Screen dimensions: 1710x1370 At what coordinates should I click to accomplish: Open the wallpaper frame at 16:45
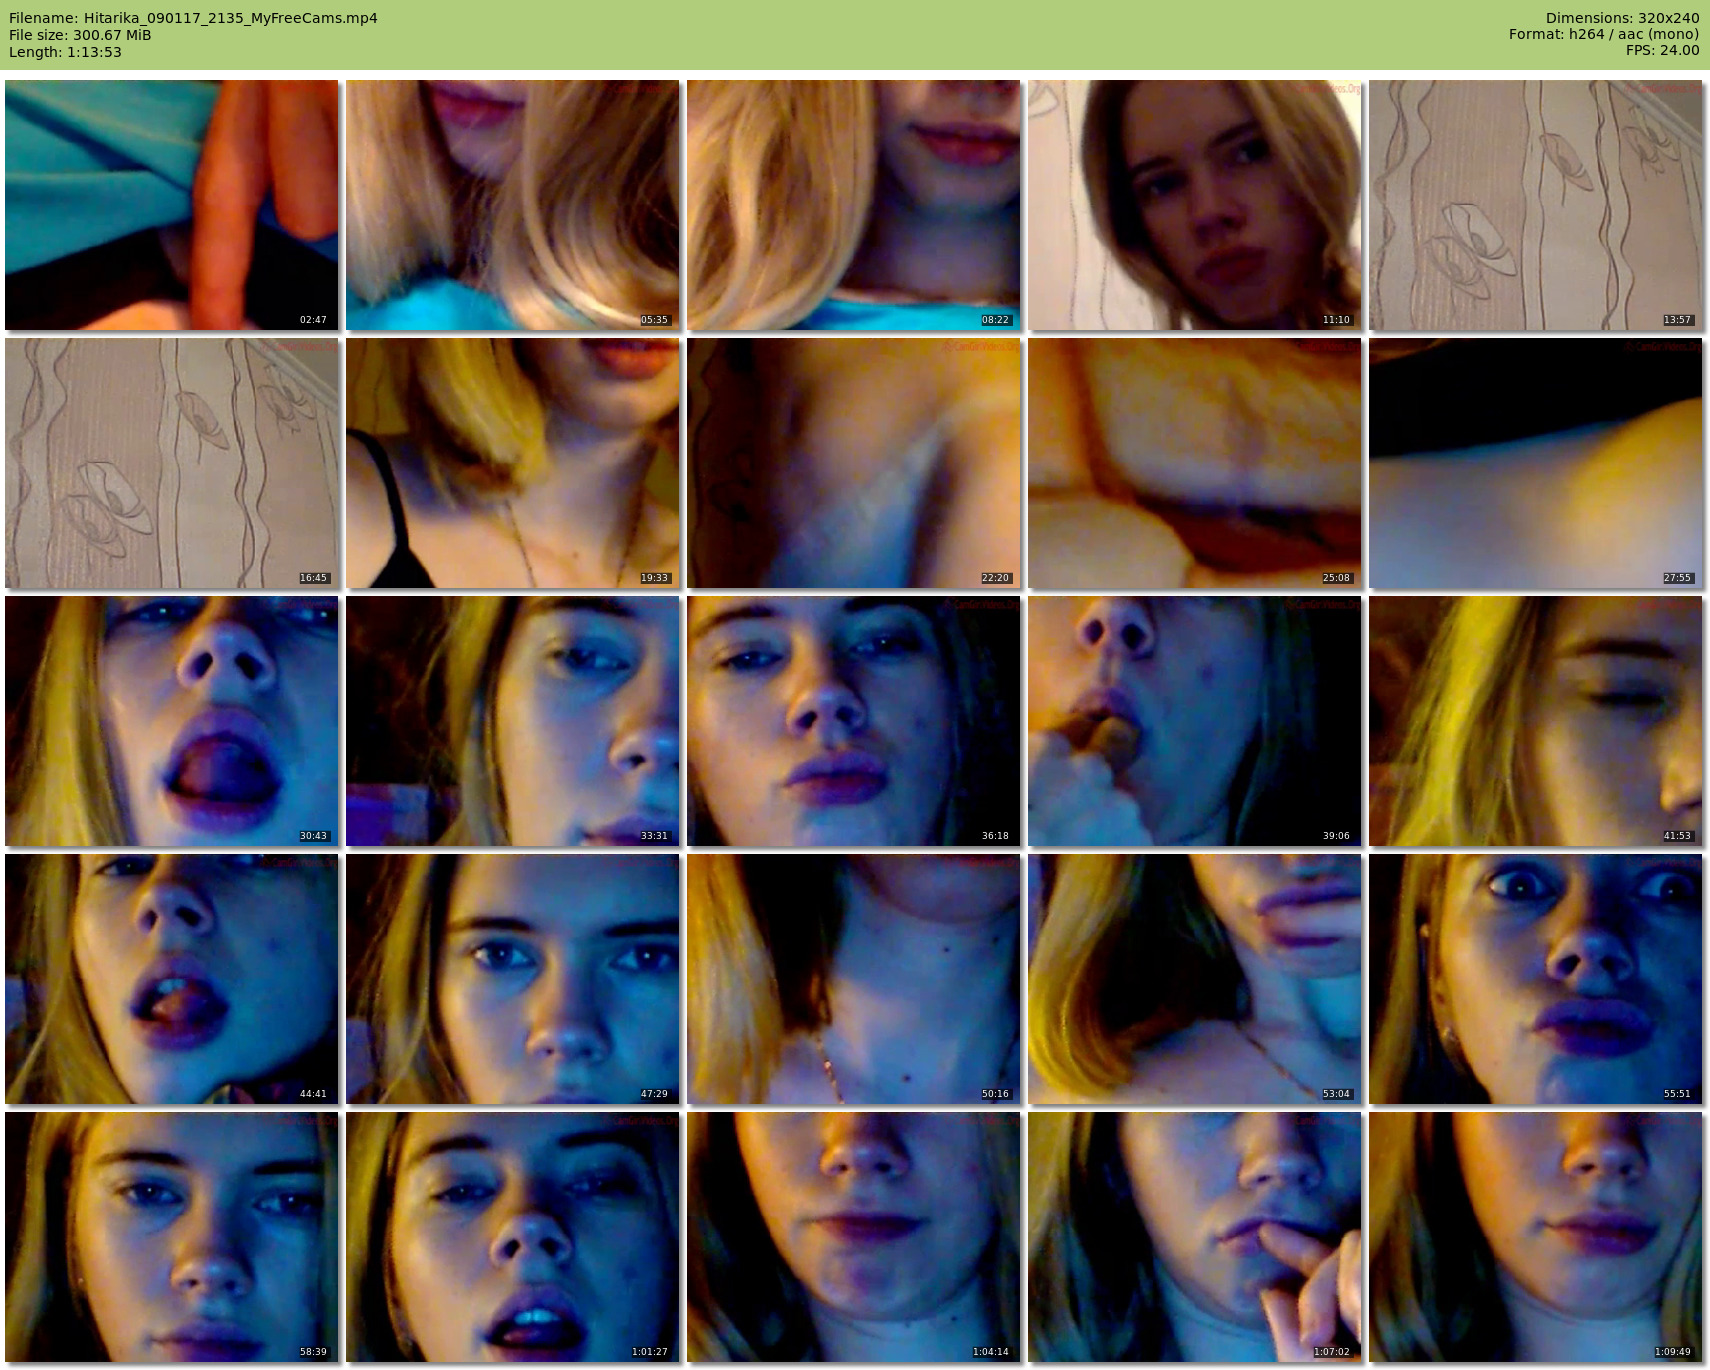(171, 463)
